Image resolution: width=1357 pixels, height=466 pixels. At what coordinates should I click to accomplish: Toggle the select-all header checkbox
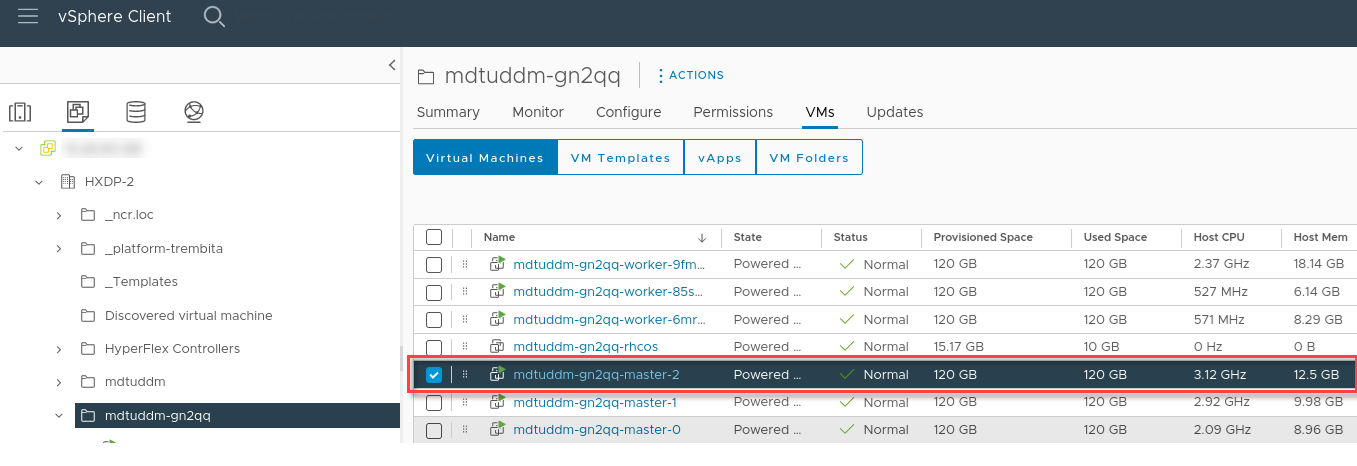434,237
